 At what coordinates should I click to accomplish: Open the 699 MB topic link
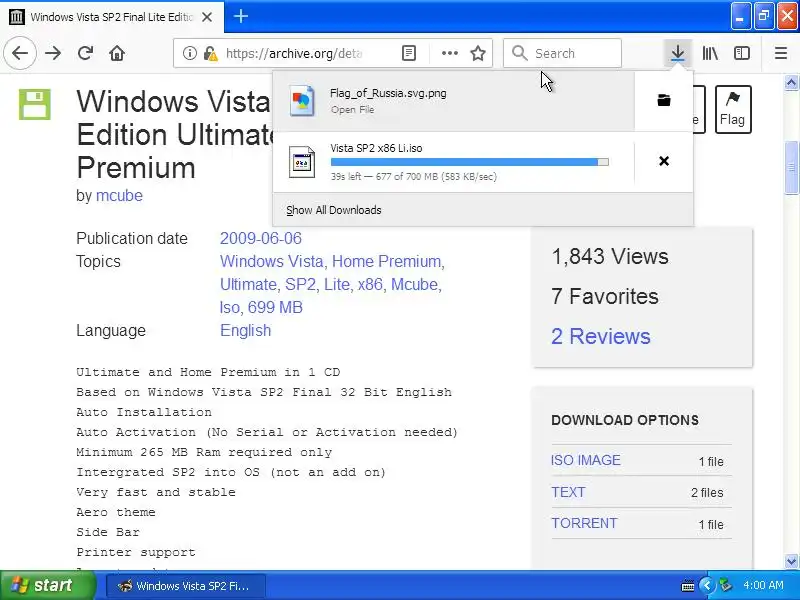(x=275, y=308)
